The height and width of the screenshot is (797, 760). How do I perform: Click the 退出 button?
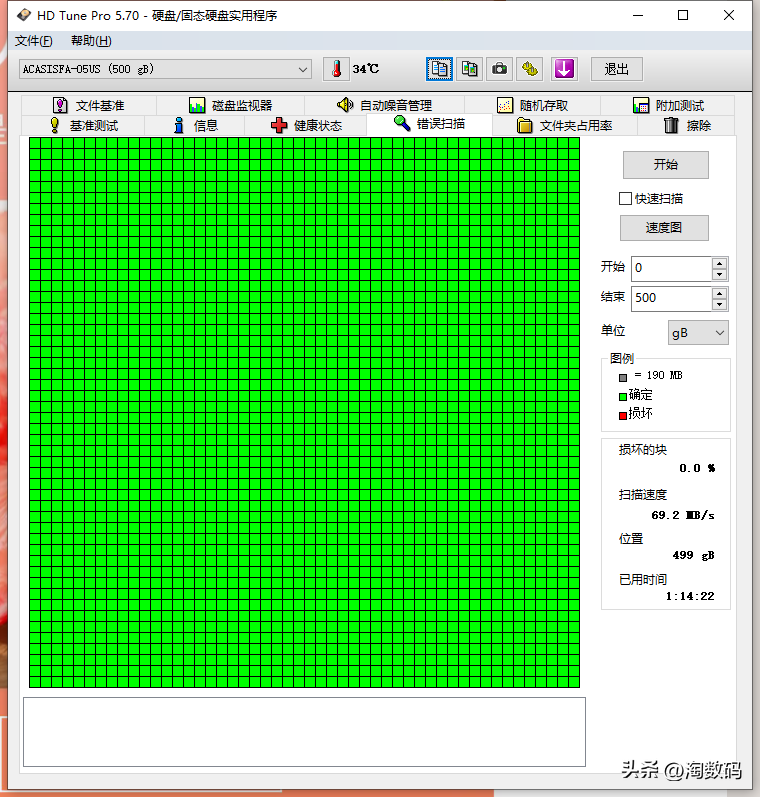click(617, 69)
